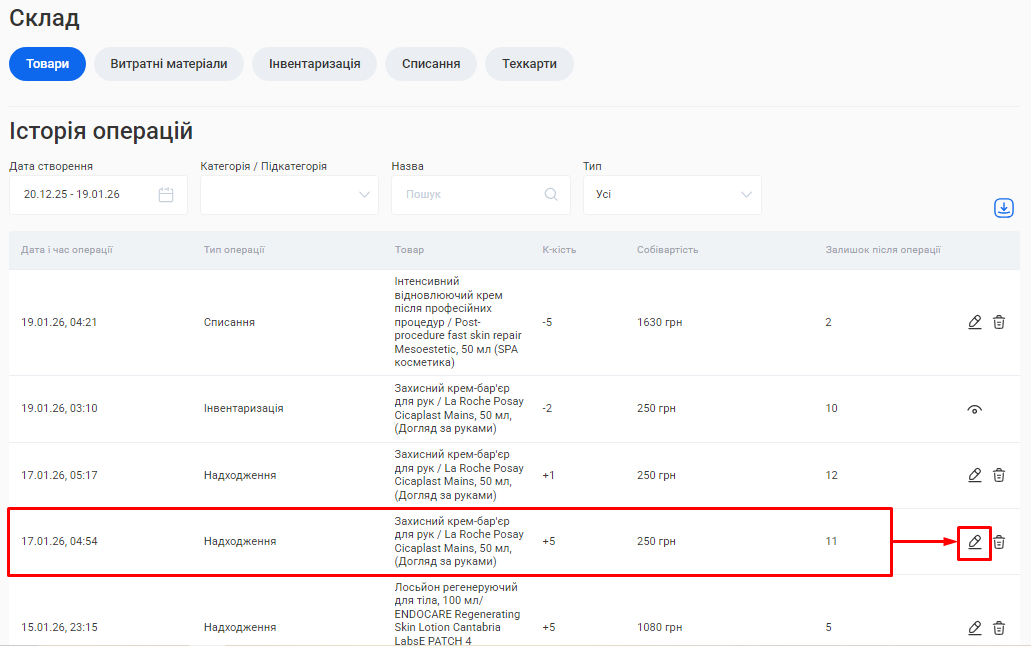Open the Інвентаризація tab

314,64
